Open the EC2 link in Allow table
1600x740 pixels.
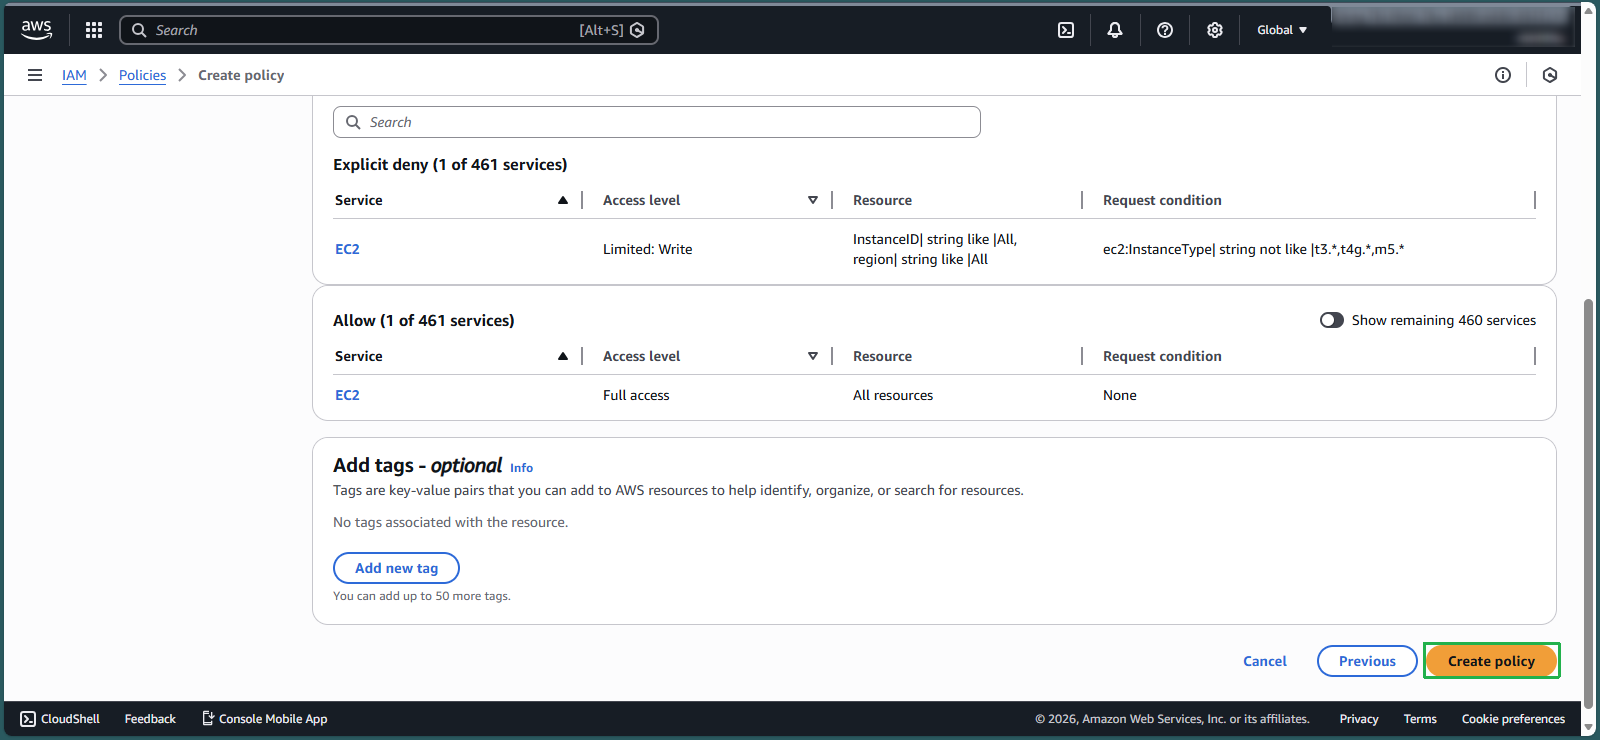click(x=347, y=395)
